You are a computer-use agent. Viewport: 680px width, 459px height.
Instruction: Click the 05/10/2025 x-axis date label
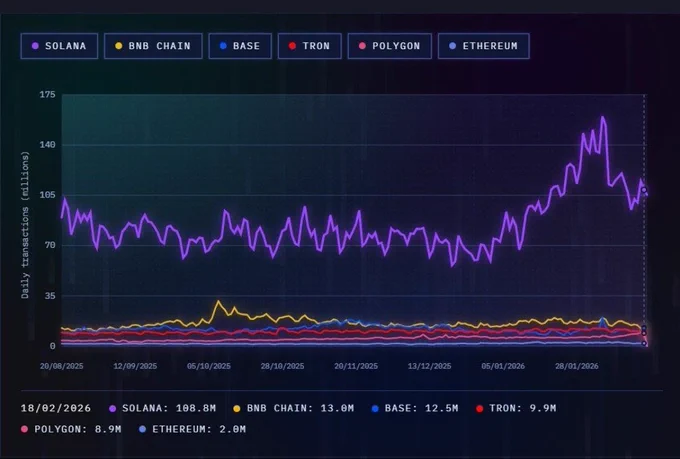pos(209,366)
